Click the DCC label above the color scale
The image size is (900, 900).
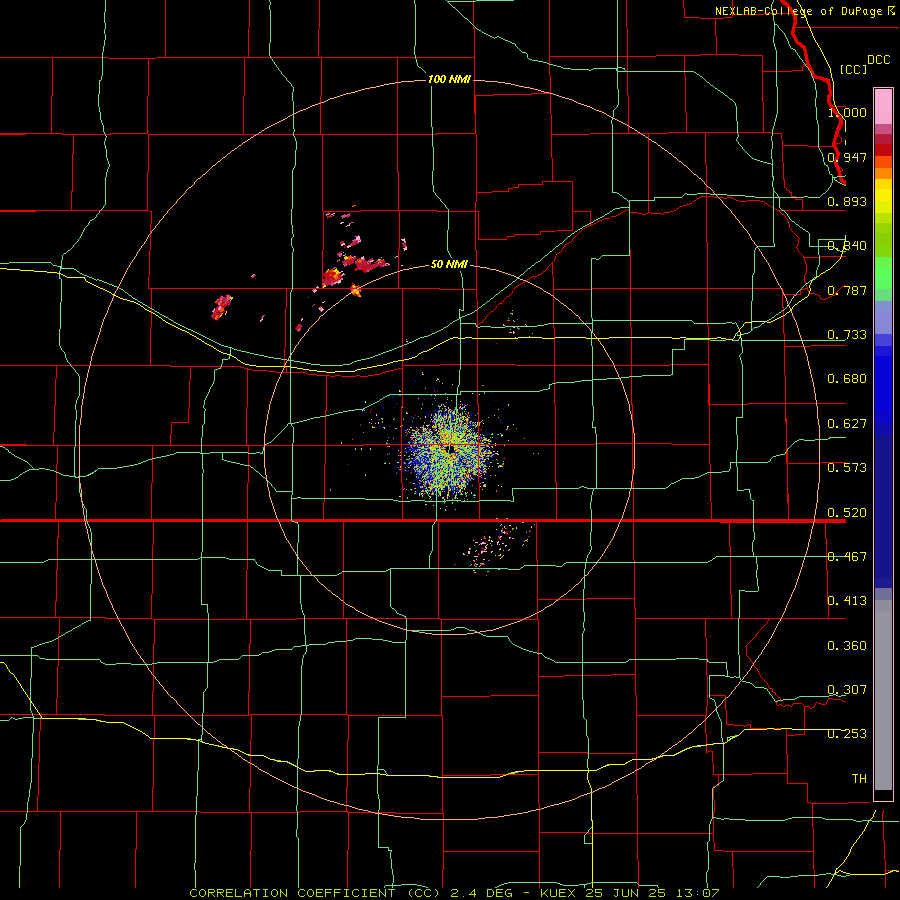[878, 60]
